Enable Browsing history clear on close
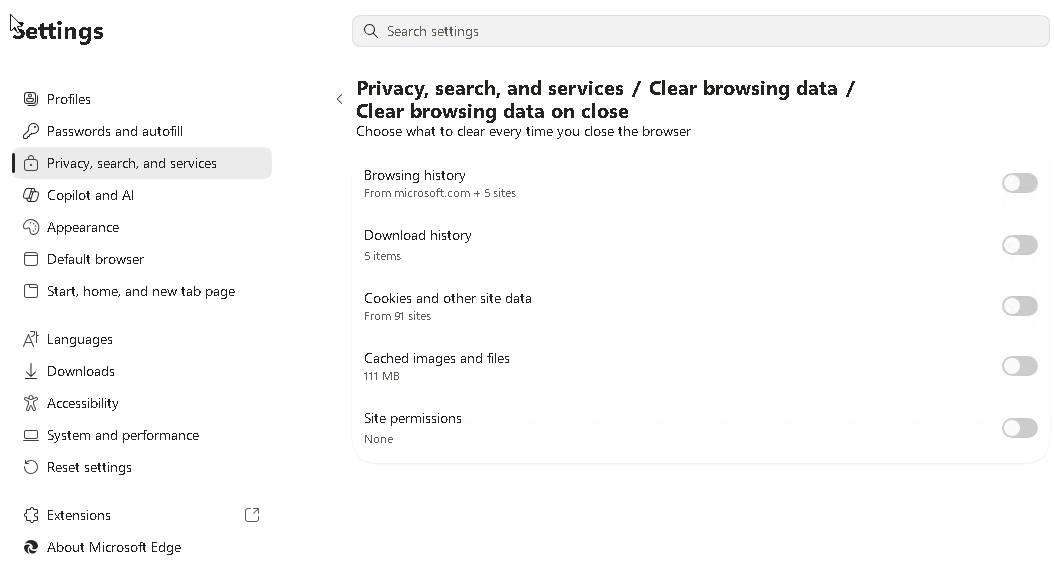The width and height of the screenshot is (1054, 565). (1020, 183)
